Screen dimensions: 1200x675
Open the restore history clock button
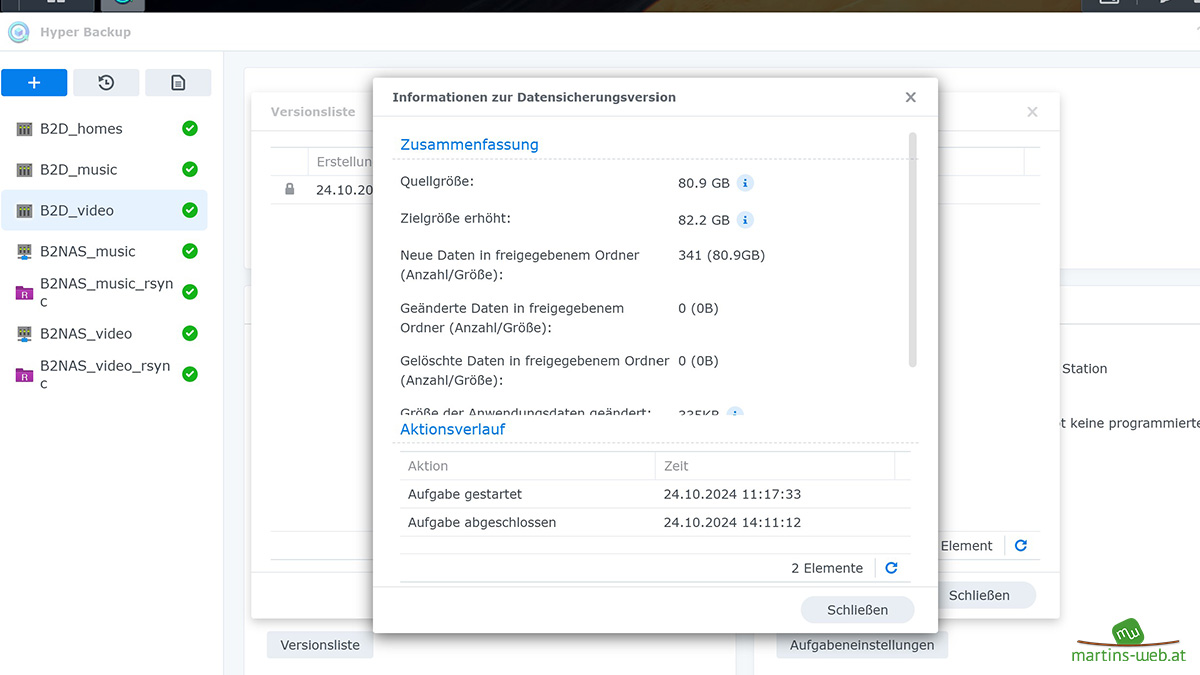click(106, 83)
